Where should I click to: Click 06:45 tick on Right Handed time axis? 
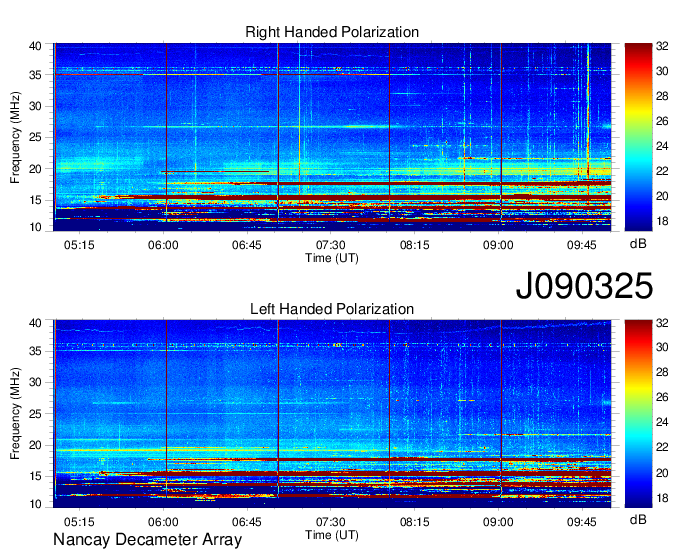pos(247,245)
